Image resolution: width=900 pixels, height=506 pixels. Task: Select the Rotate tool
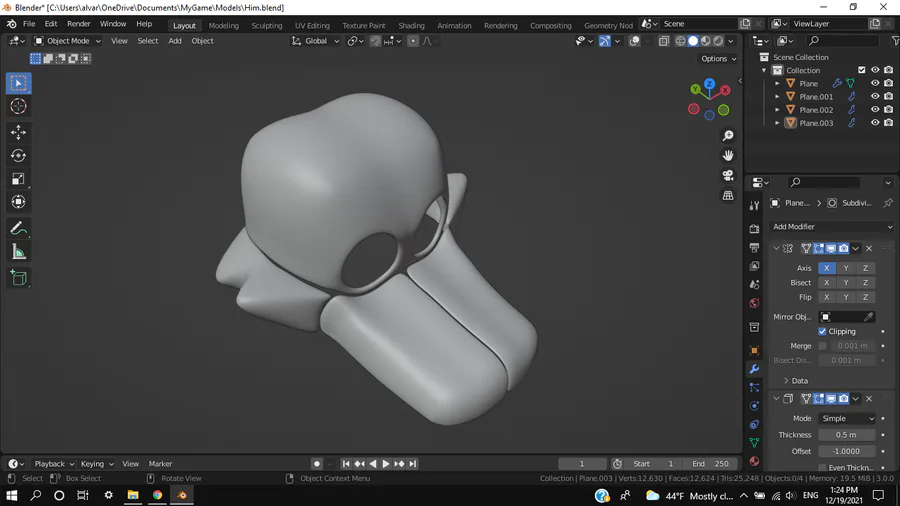point(18,155)
